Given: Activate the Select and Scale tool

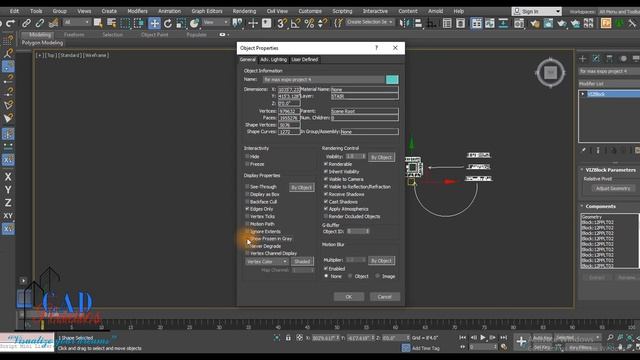Looking at the screenshot, I should [x=181, y=23].
